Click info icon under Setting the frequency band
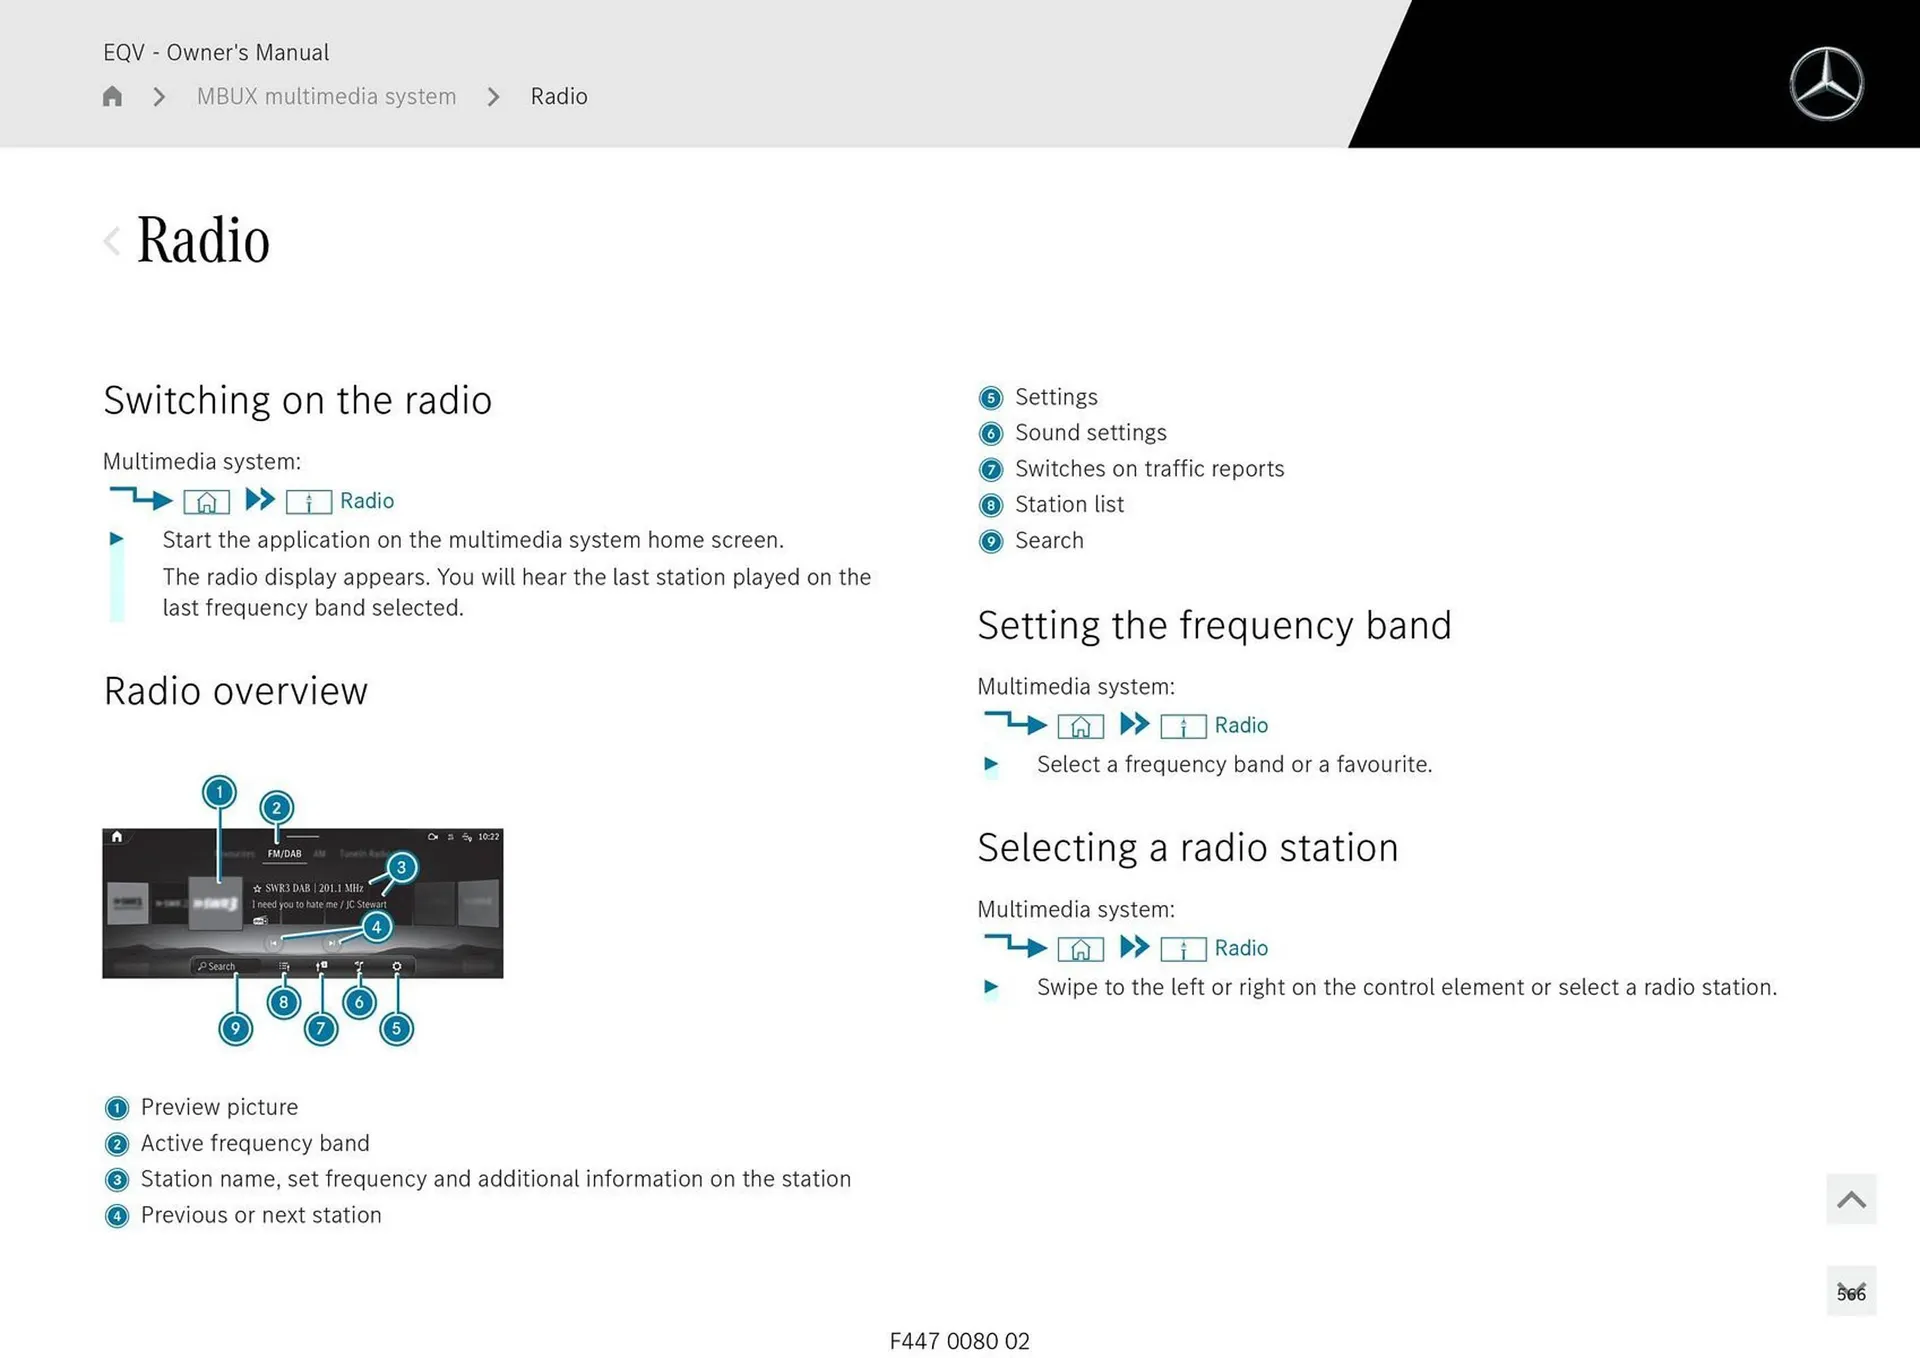 [1183, 726]
